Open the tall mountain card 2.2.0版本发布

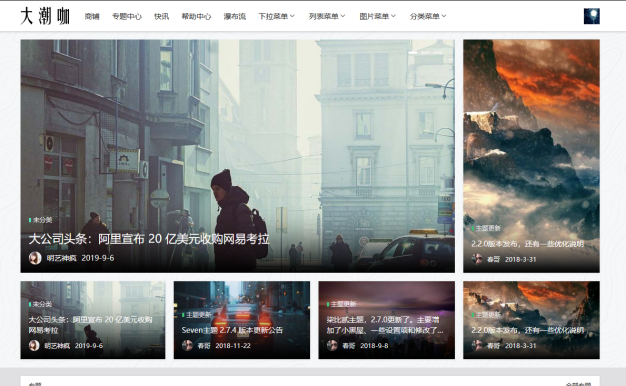527,244
